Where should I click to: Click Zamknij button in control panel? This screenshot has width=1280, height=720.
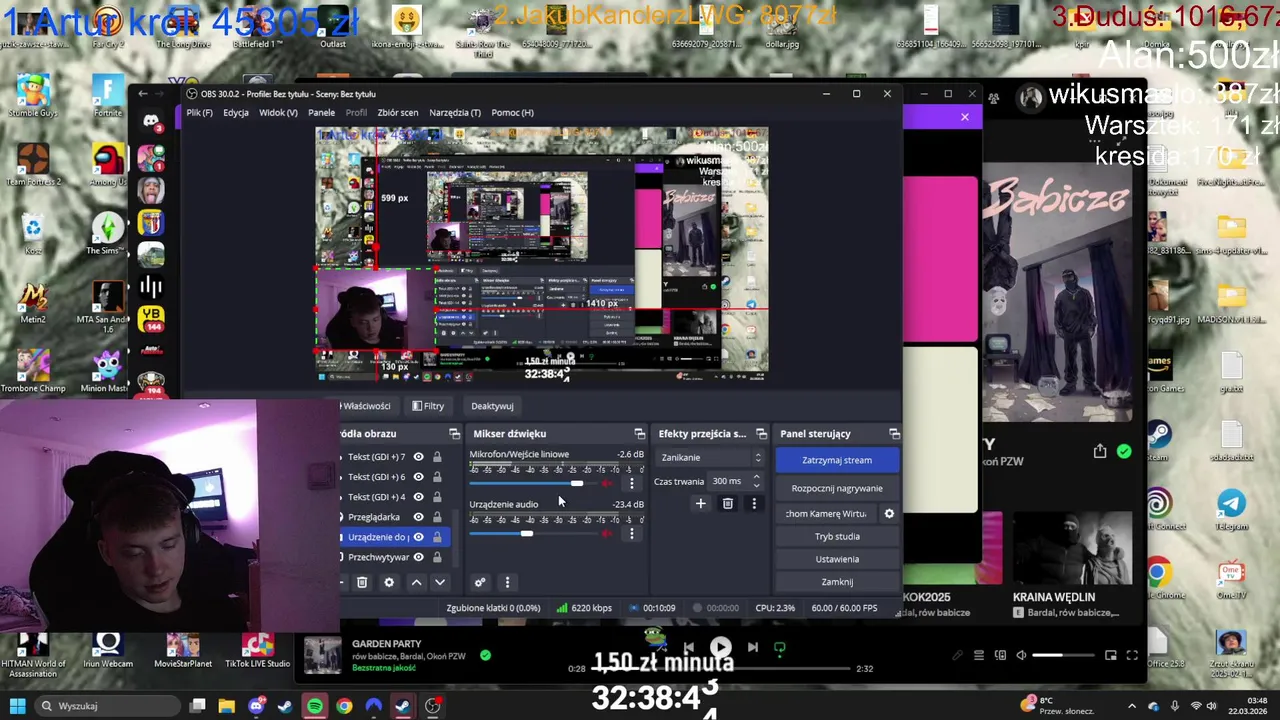click(837, 582)
